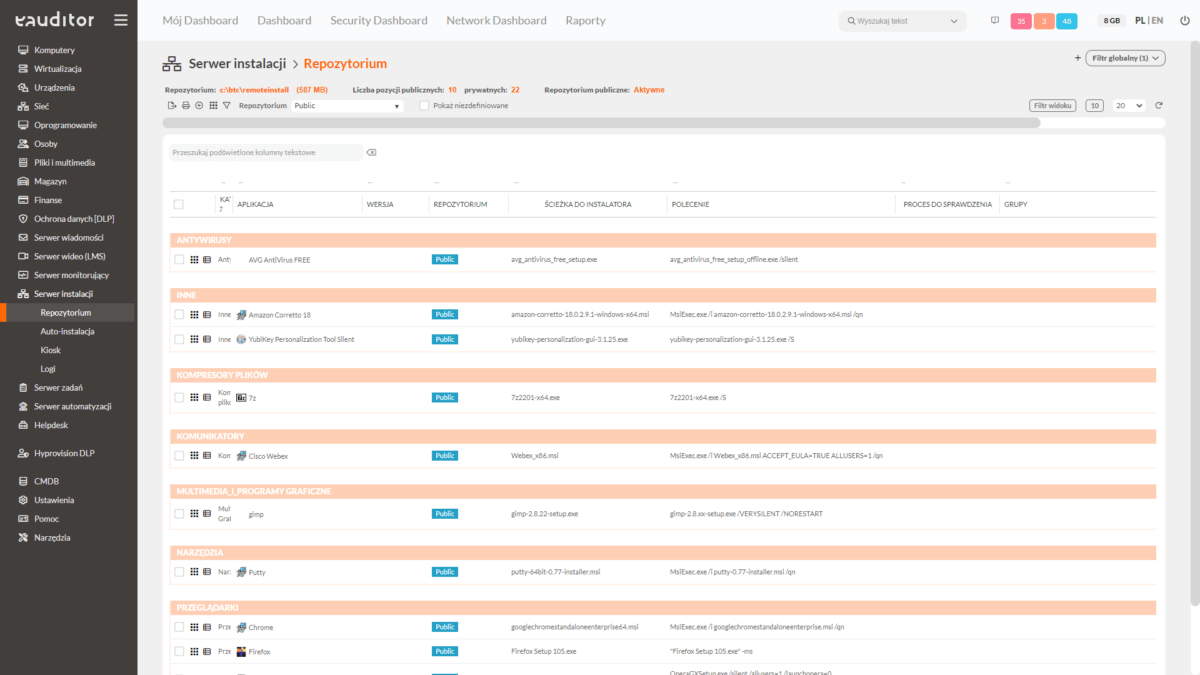Open Auto-instalacja in the sidebar
The height and width of the screenshot is (675, 1200).
[x=67, y=331]
